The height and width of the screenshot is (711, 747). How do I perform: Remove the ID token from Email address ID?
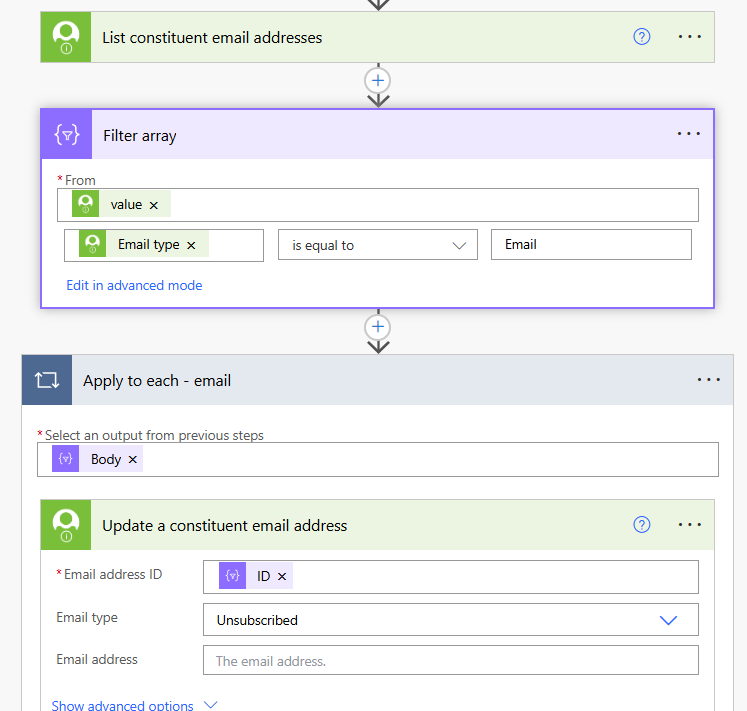point(282,577)
